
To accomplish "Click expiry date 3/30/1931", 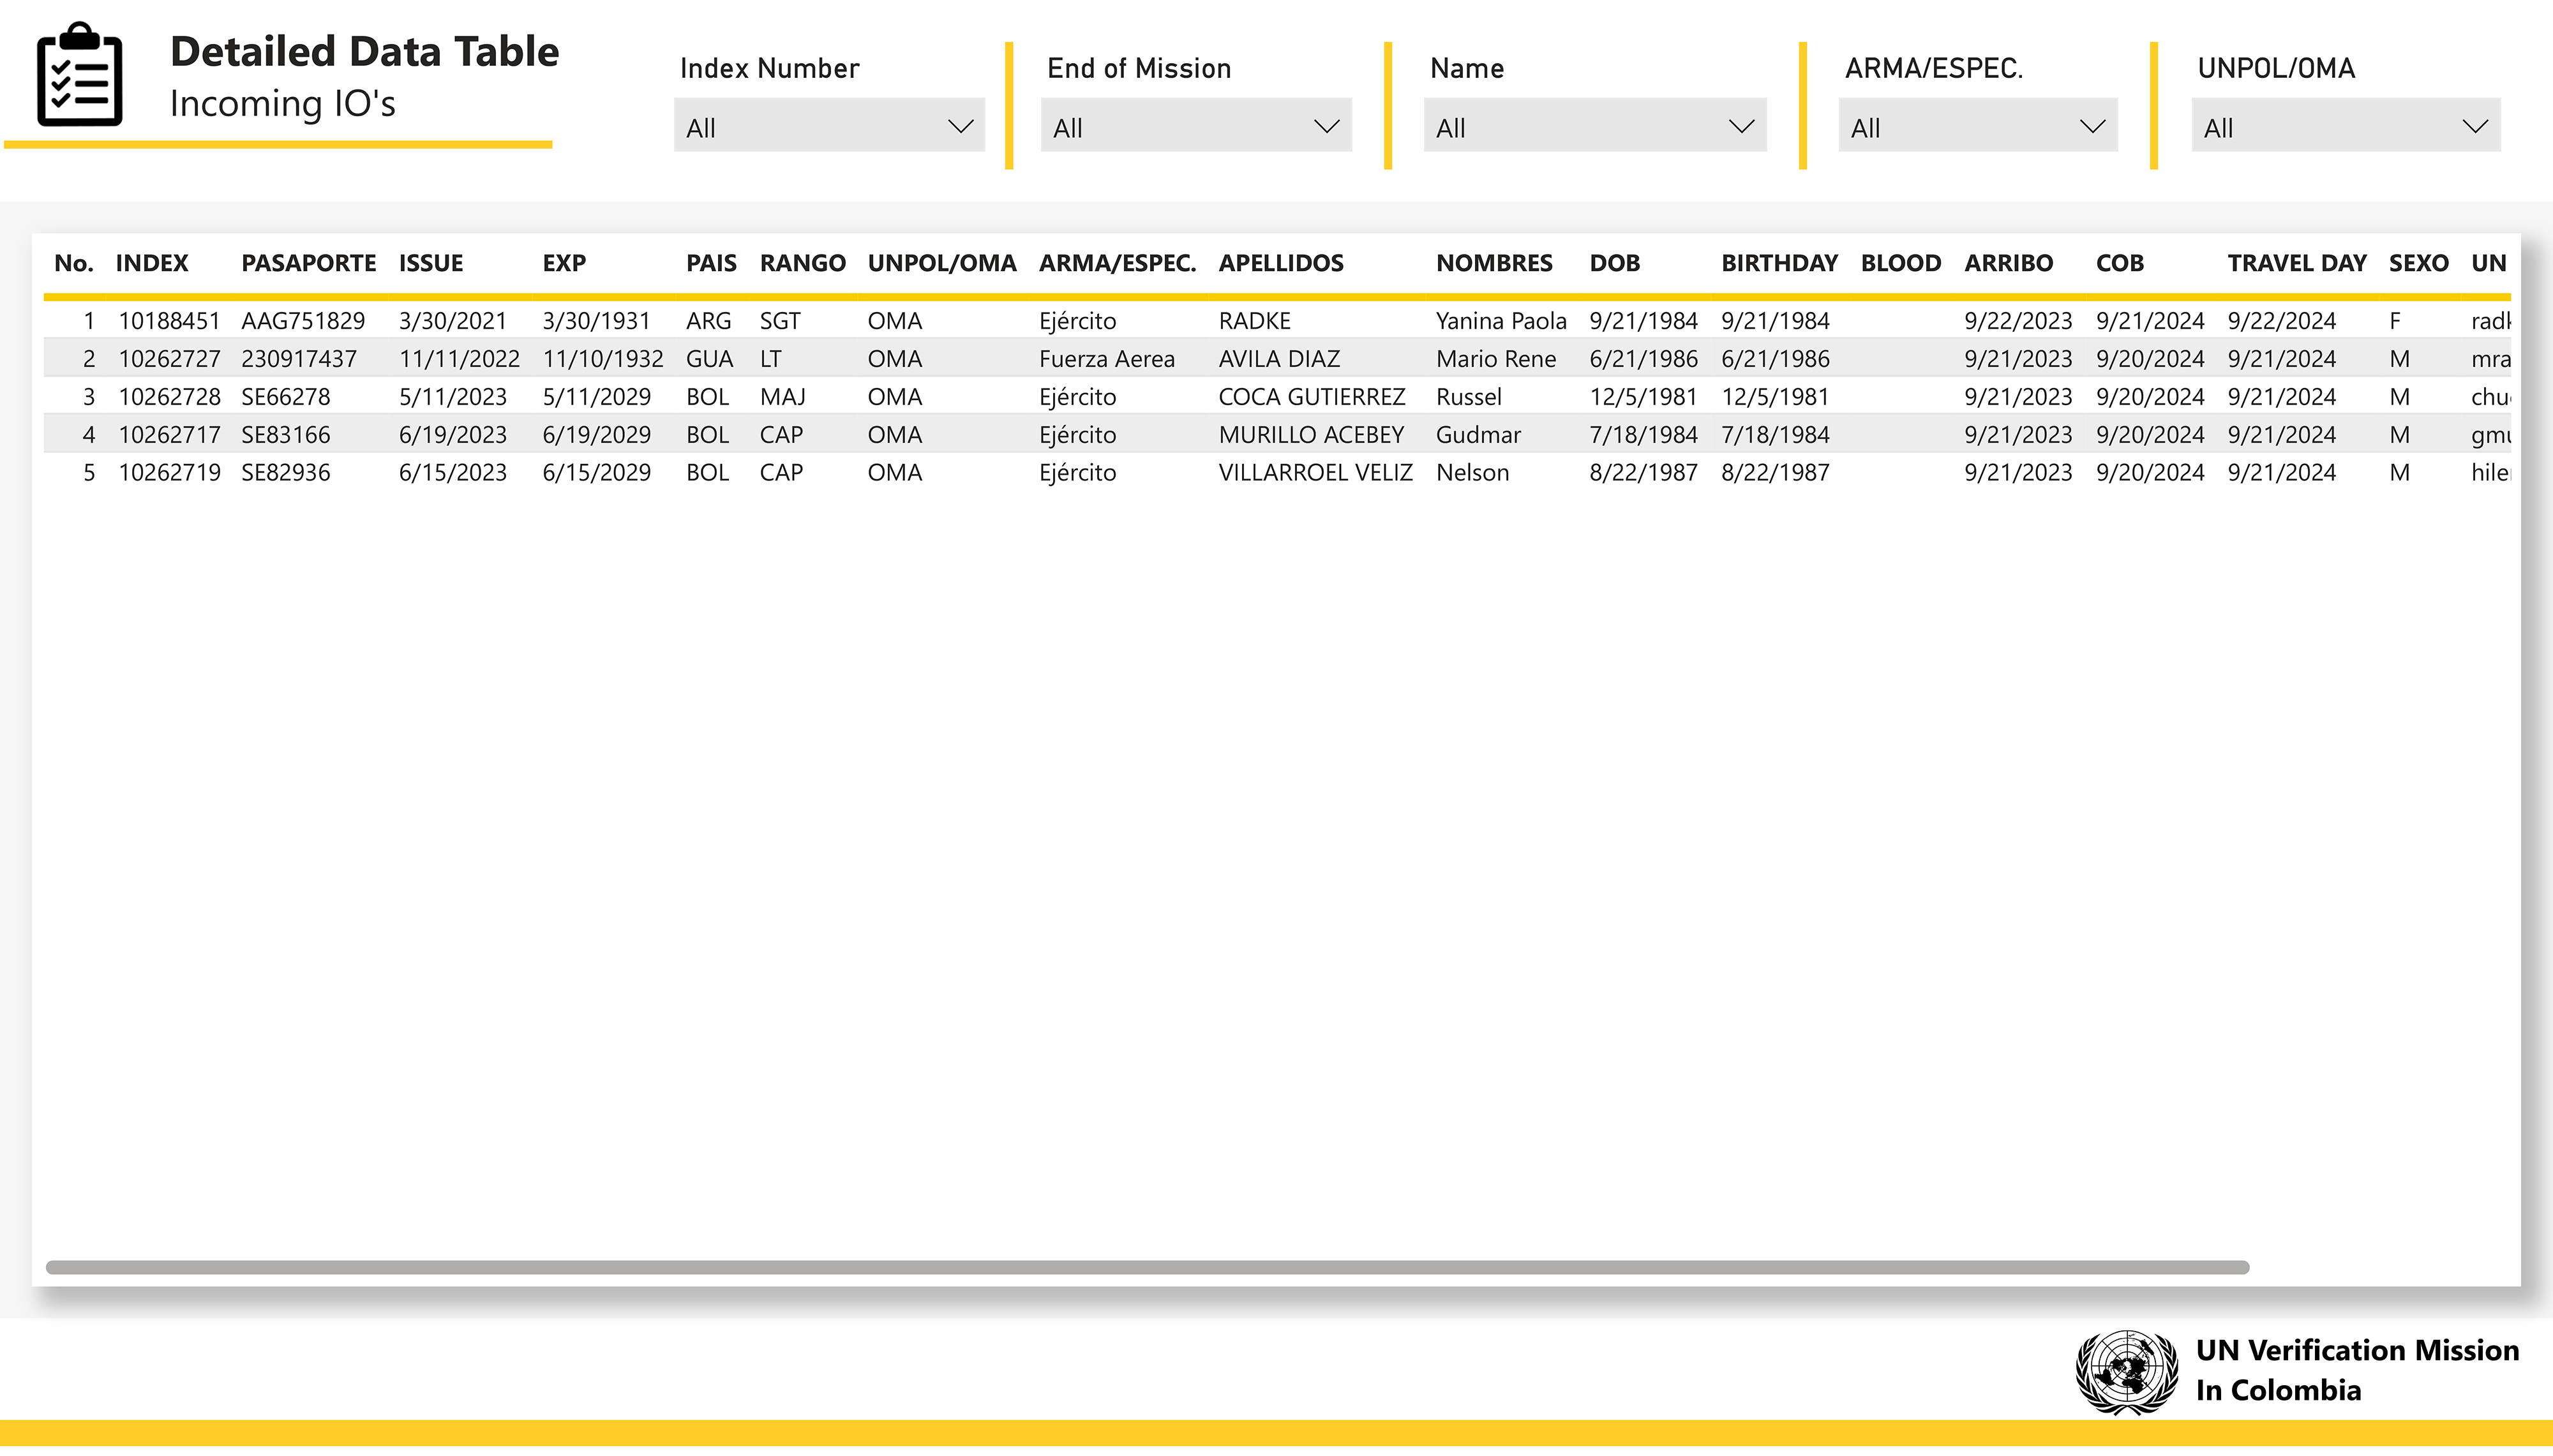I will pos(597,321).
